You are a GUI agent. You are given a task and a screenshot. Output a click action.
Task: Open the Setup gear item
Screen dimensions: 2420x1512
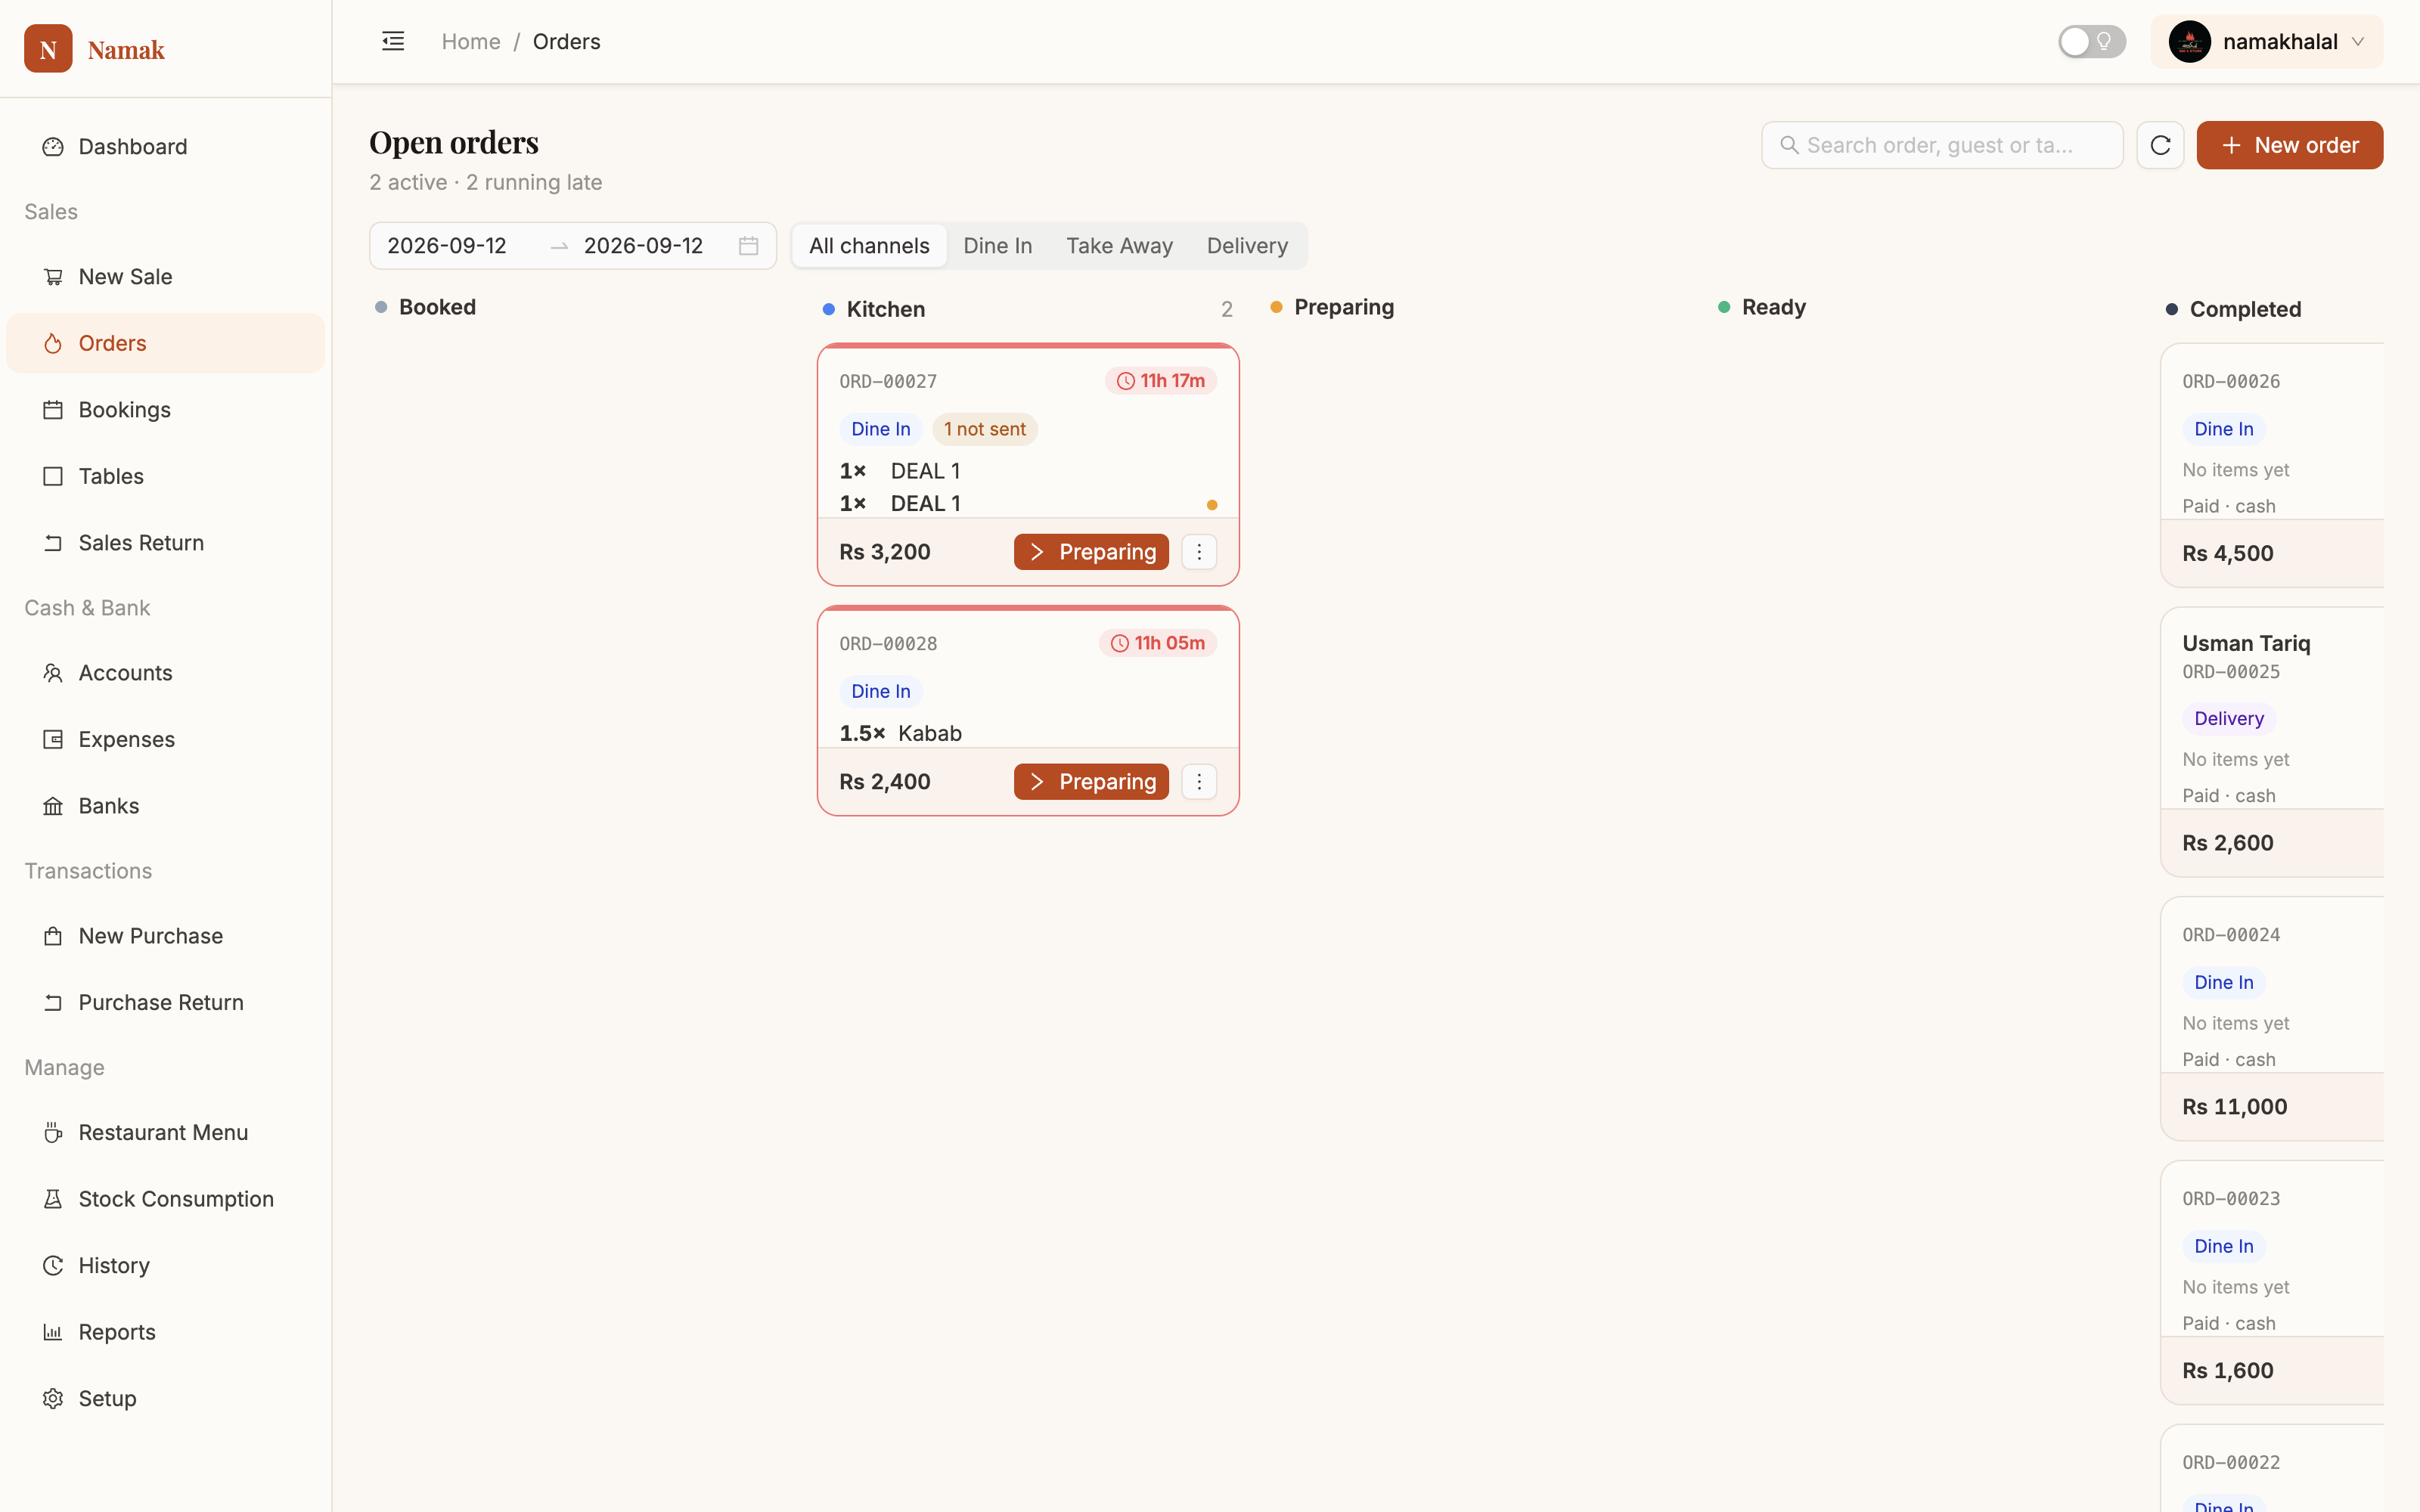point(165,1398)
